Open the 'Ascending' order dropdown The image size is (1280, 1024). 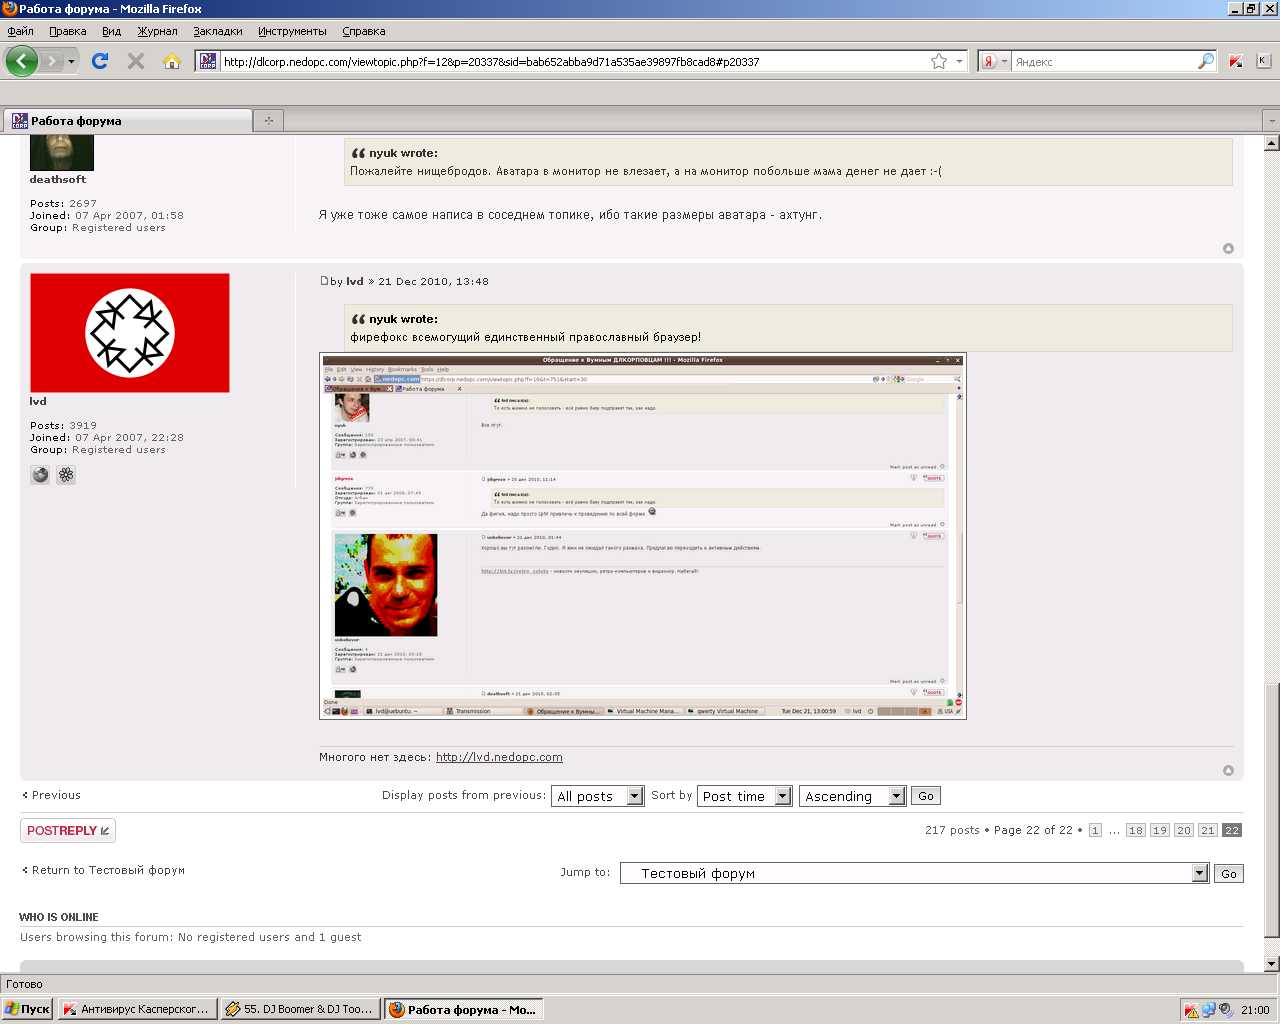click(x=896, y=796)
